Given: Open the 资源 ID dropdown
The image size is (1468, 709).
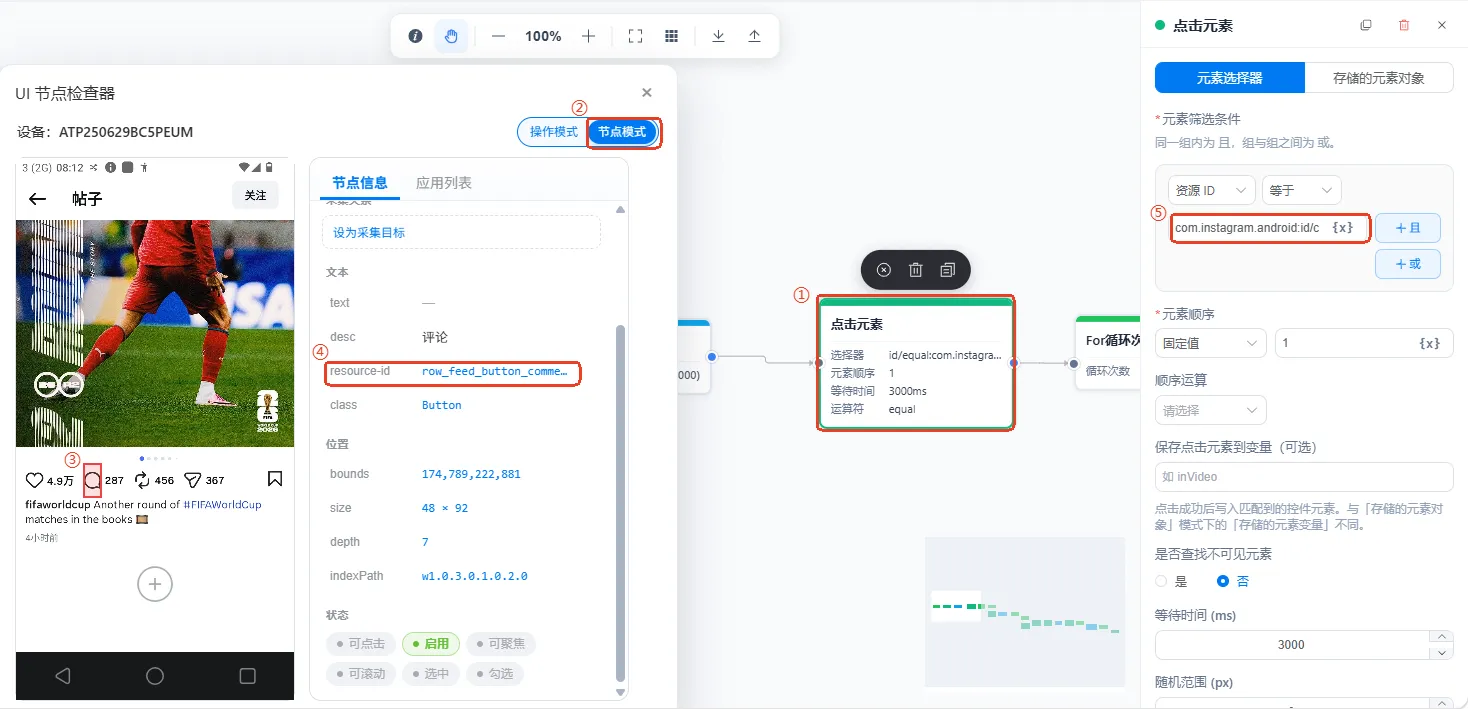Looking at the screenshot, I should [x=1211, y=190].
